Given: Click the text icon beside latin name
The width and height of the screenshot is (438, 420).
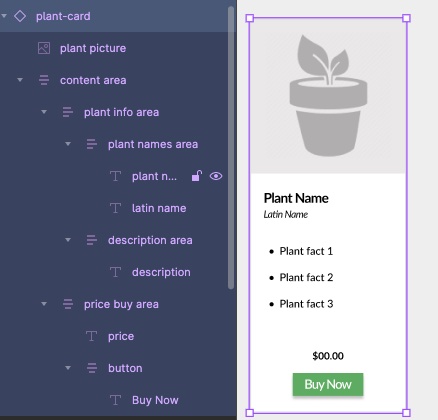Looking at the screenshot, I should [x=115, y=208].
